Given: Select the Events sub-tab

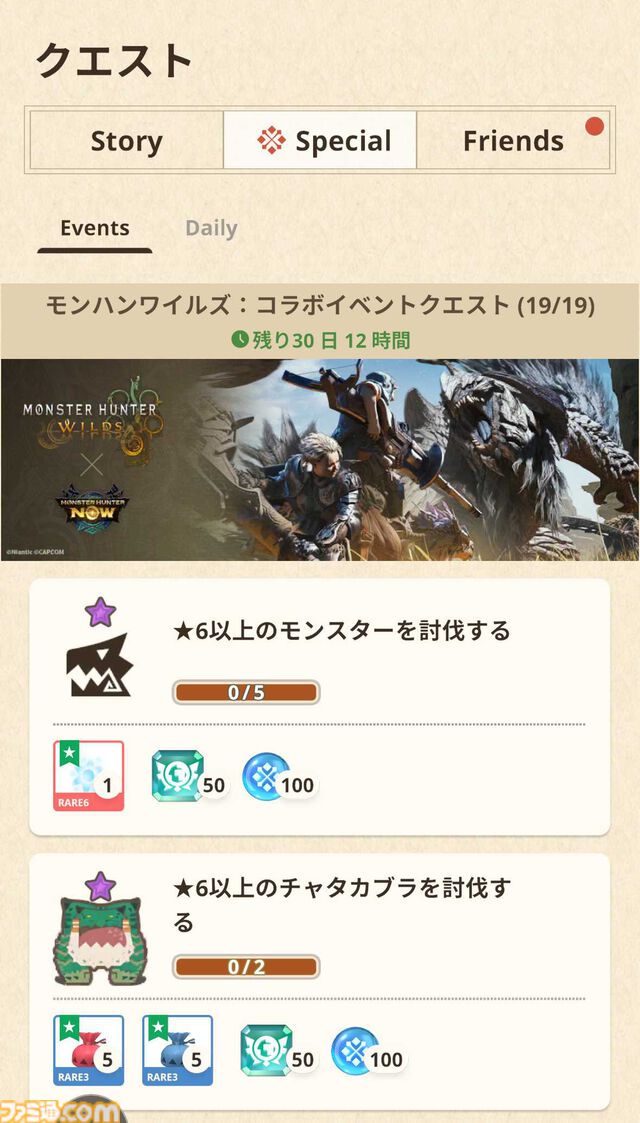Looking at the screenshot, I should pos(95,228).
